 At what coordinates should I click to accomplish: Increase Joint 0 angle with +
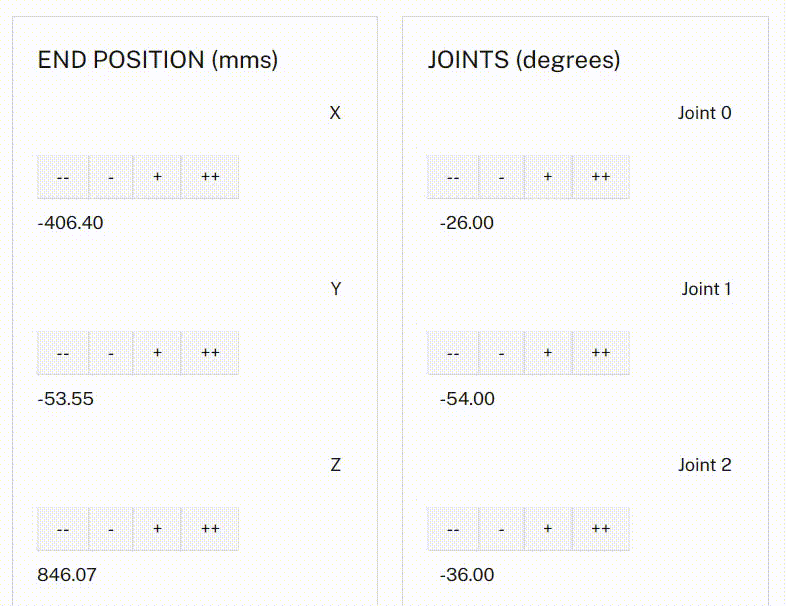pyautogui.click(x=547, y=177)
